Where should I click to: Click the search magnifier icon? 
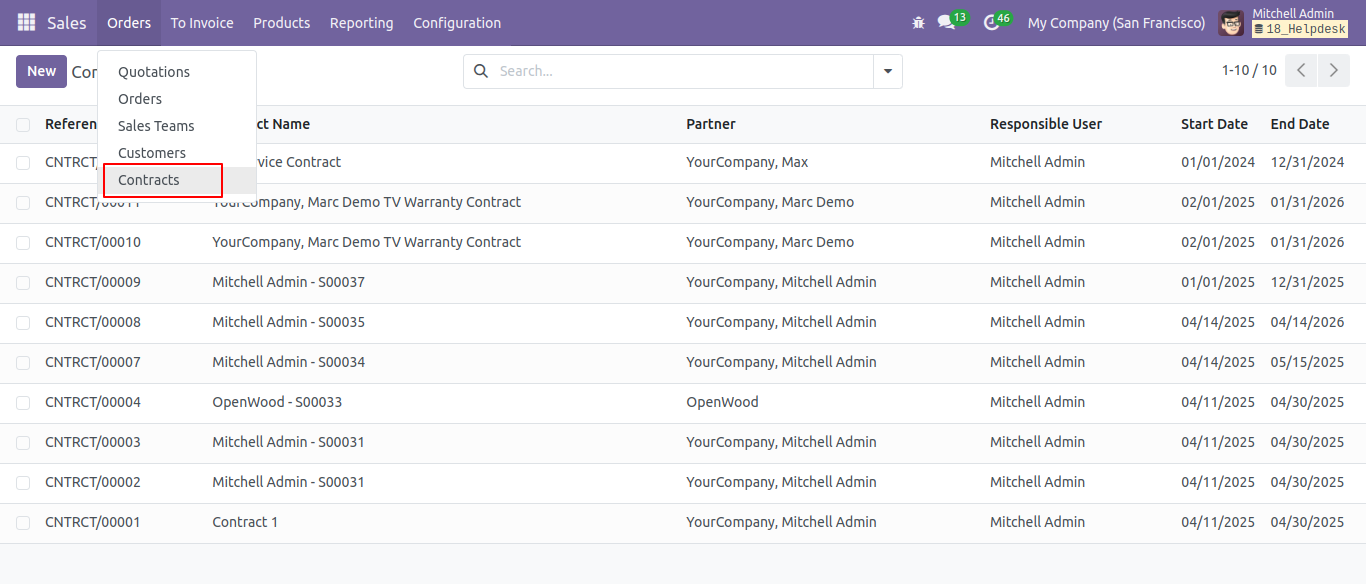coord(481,71)
